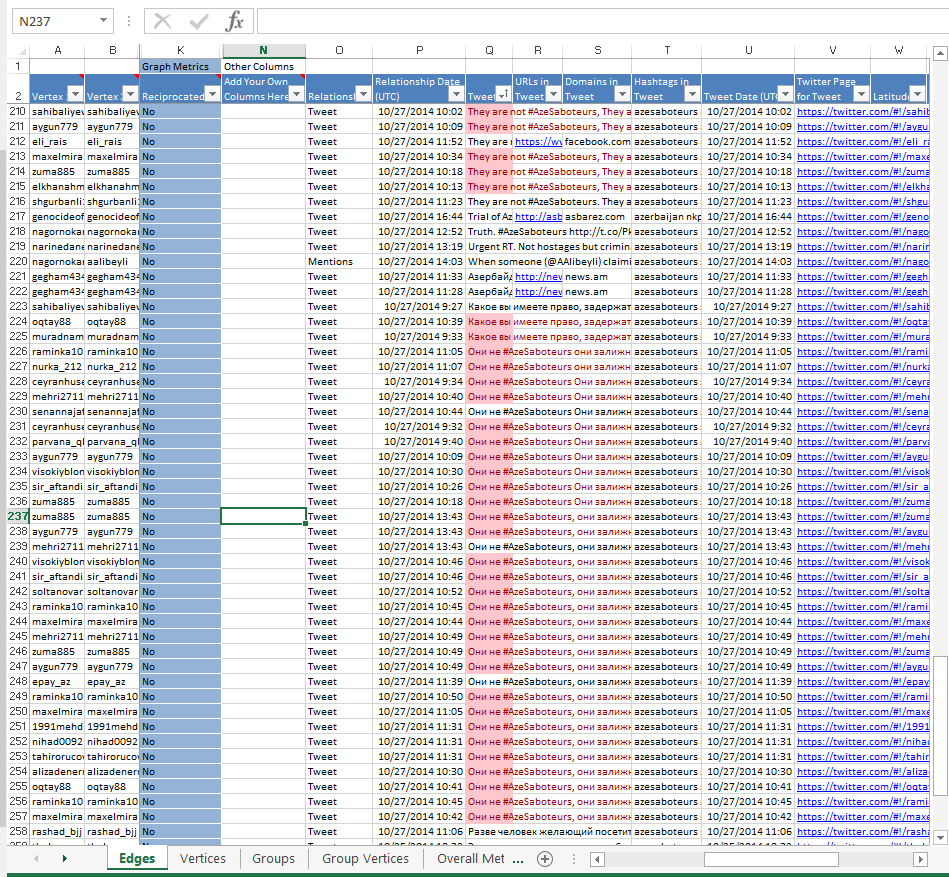The image size is (949, 877).
Task: Click the Name Box showing N237
Action: tap(56, 21)
